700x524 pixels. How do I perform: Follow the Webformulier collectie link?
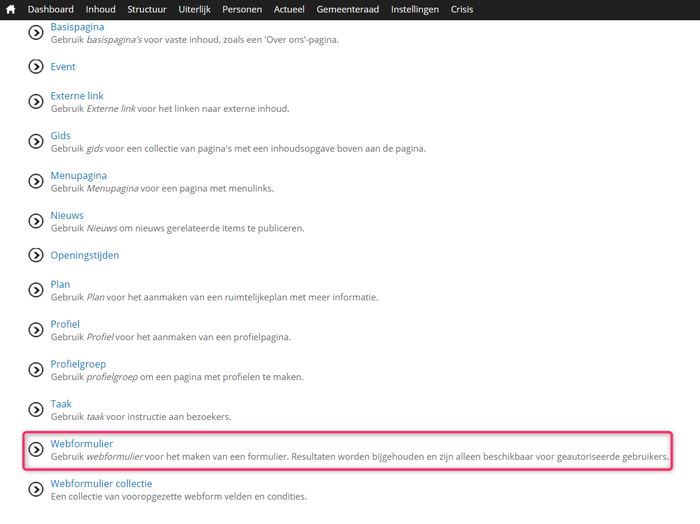tap(101, 483)
